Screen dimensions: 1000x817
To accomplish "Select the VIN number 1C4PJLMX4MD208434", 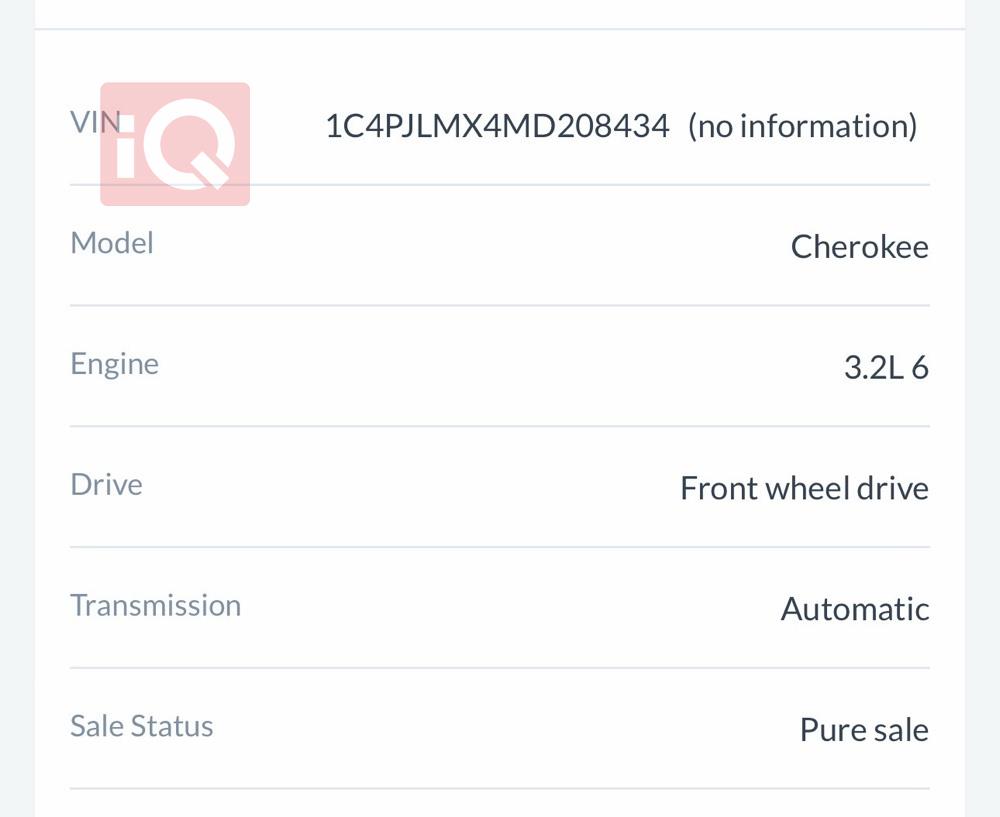I will coord(497,126).
